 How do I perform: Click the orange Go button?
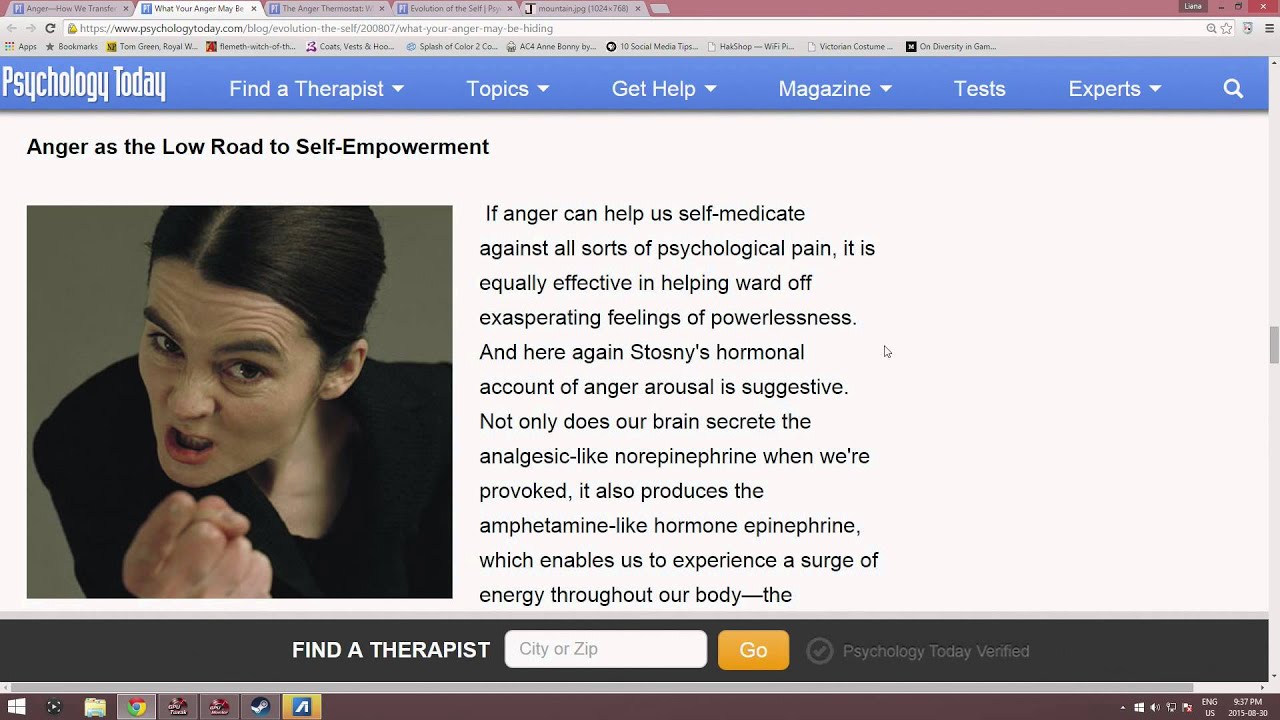[x=753, y=650]
